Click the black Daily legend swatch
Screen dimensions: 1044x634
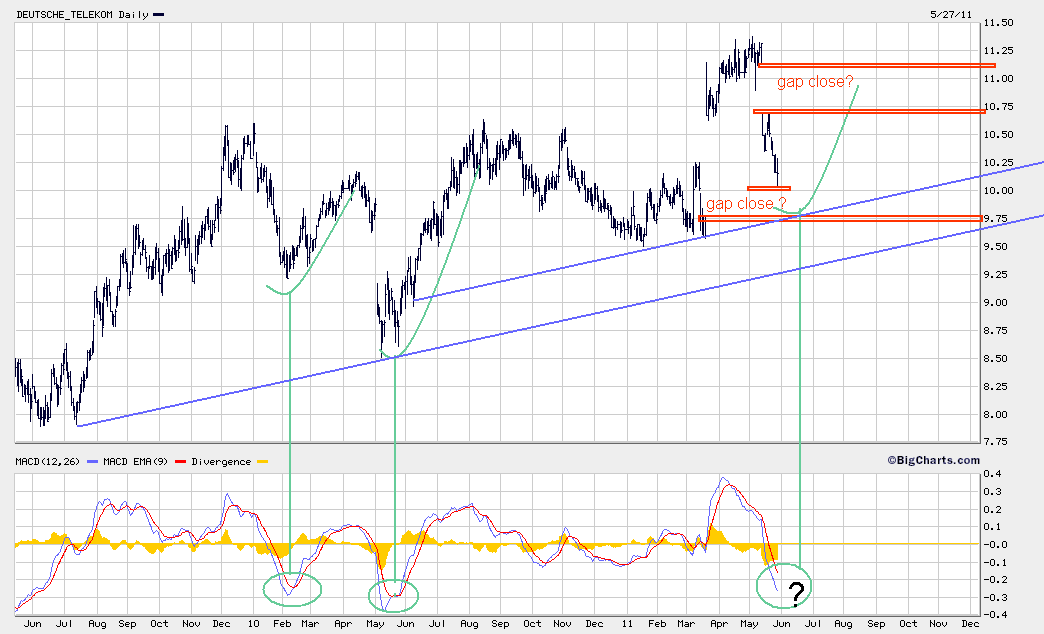158,15
